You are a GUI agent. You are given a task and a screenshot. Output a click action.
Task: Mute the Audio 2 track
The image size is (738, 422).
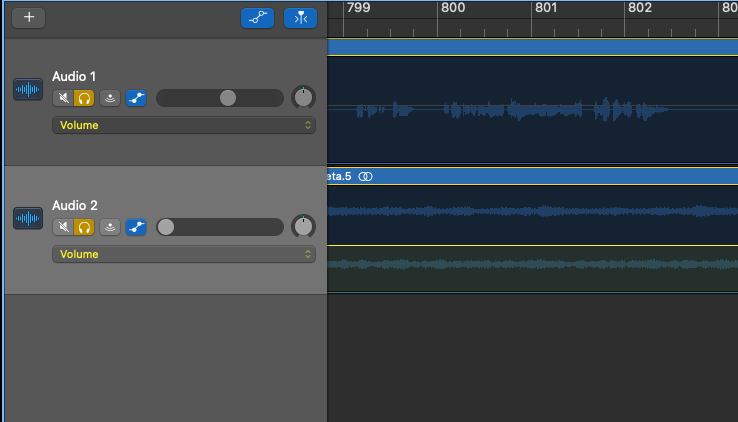[x=63, y=227]
